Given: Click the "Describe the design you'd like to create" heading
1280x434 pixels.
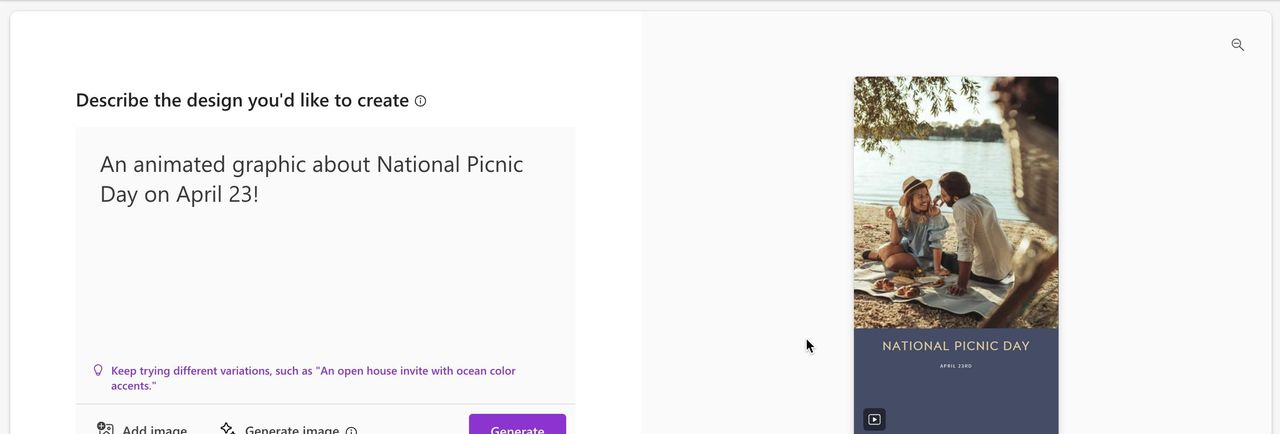Looking at the screenshot, I should pos(242,101).
